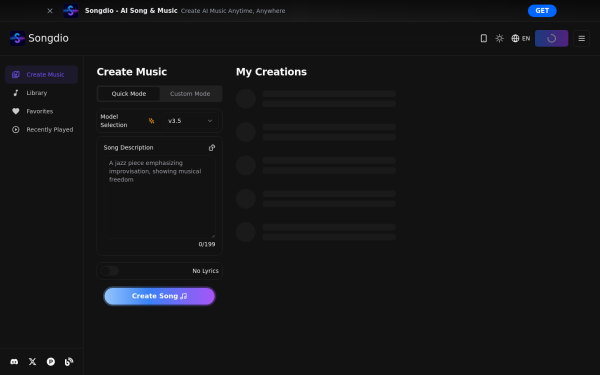Click the blue GET button in banner
600x375 pixels.
point(542,11)
